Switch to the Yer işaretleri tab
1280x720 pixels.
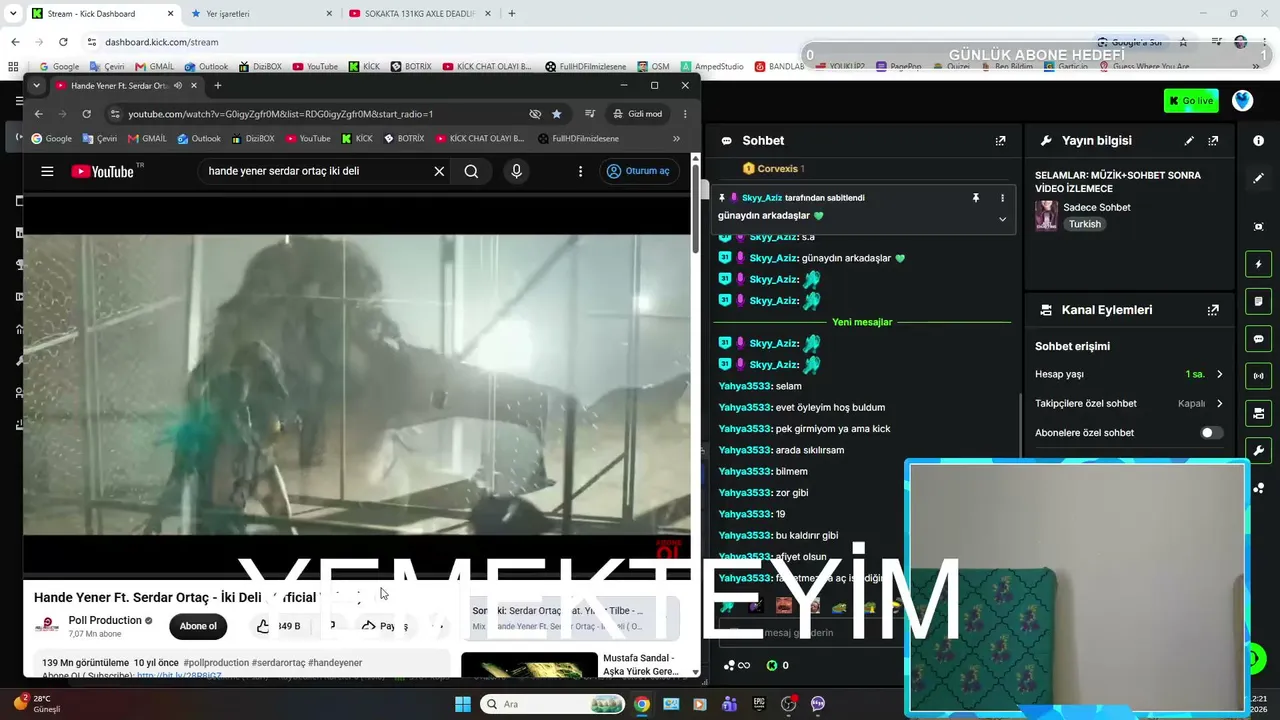click(260, 14)
